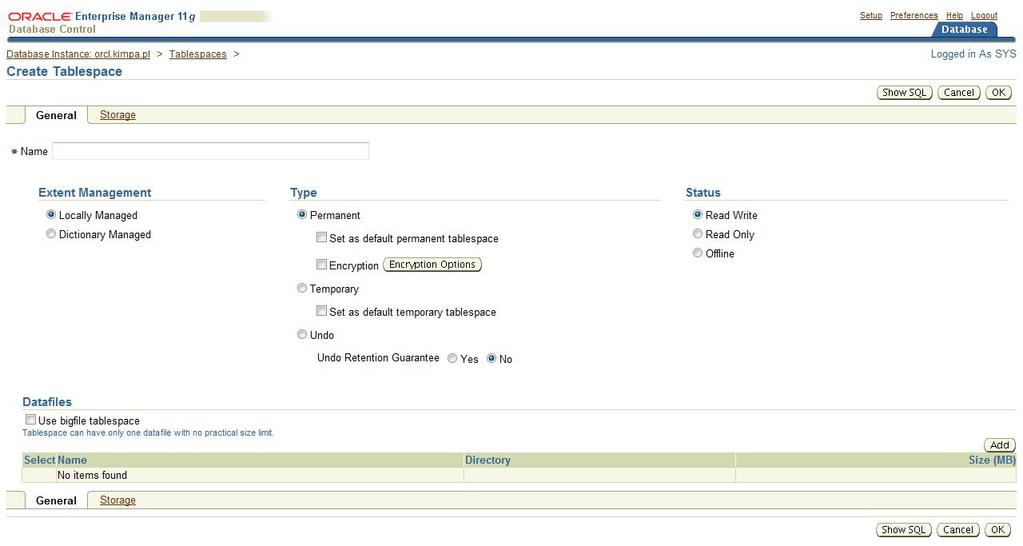Open the Help link
The height and width of the screenshot is (546, 1023).
(954, 16)
